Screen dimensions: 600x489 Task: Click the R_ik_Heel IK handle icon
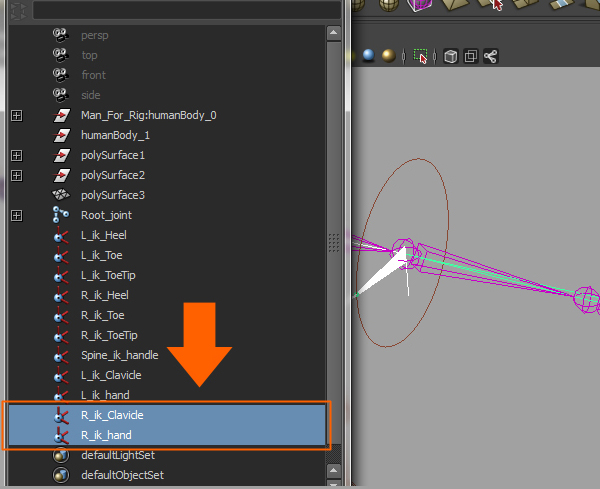click(61, 295)
